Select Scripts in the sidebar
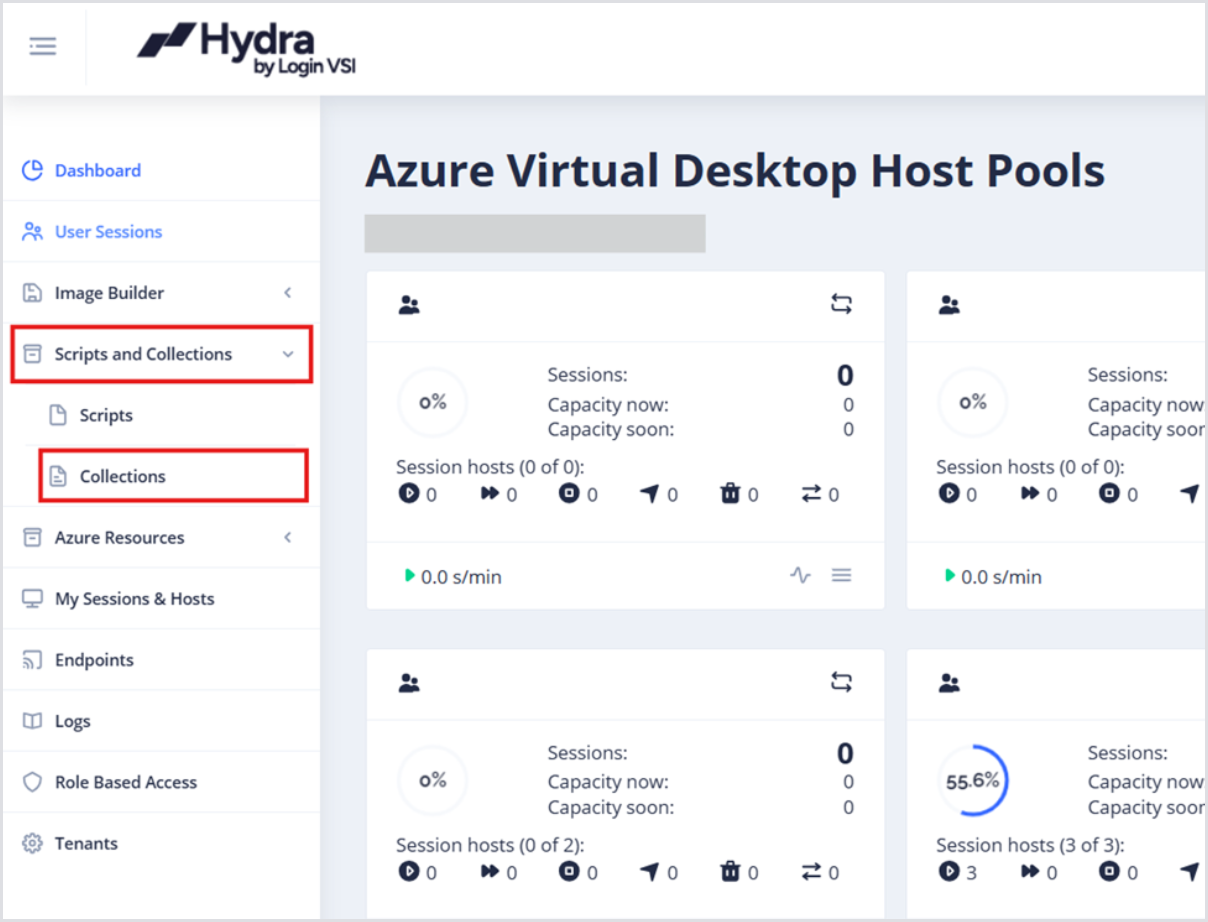Viewport: 1208px width, 922px height. coord(106,415)
